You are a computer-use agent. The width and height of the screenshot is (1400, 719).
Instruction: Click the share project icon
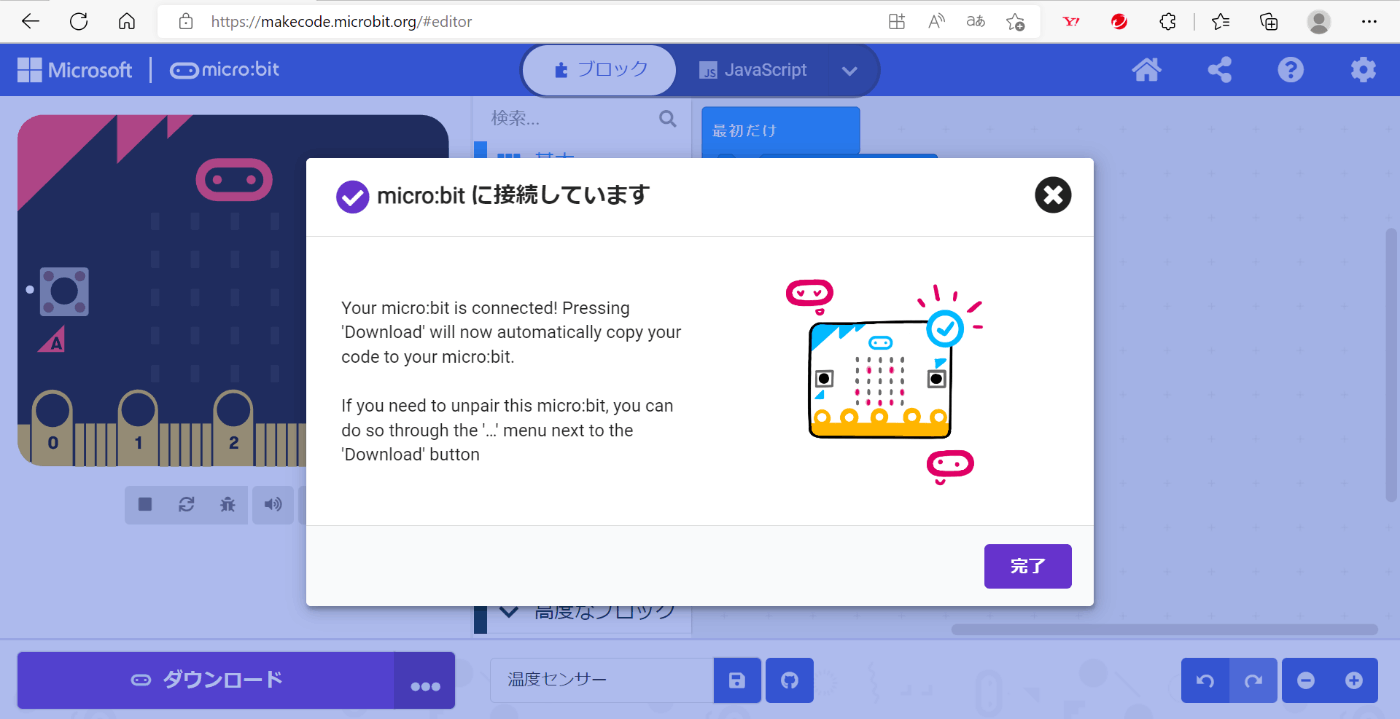point(1219,70)
